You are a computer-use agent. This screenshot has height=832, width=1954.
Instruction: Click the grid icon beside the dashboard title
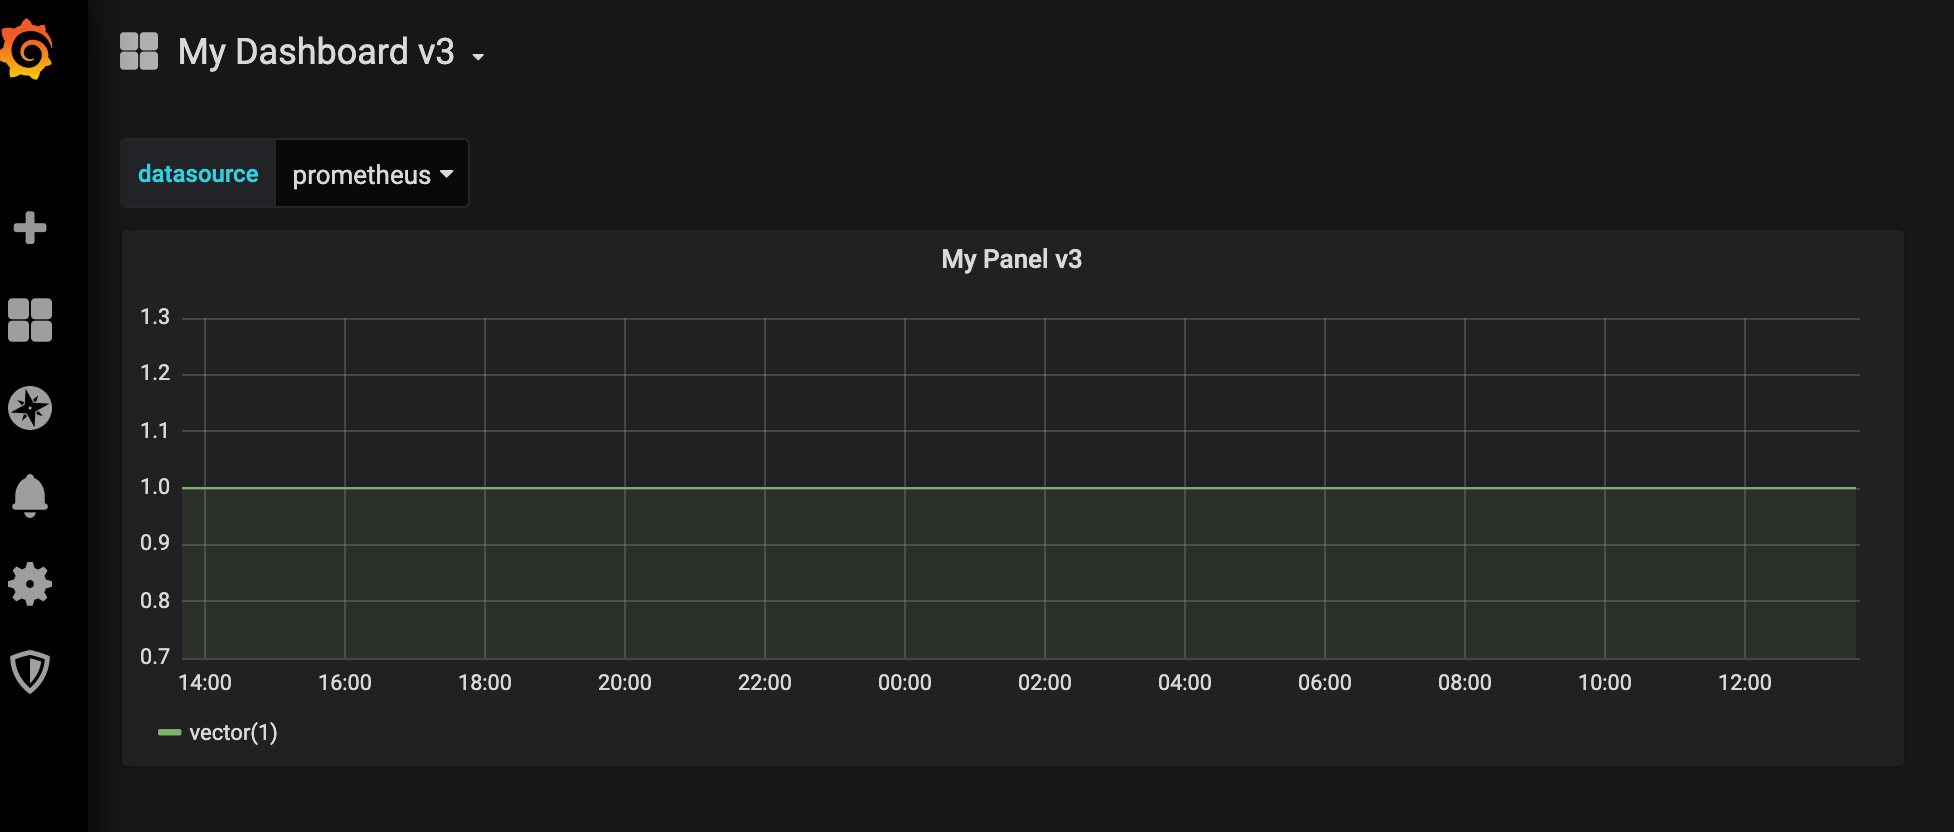139,52
